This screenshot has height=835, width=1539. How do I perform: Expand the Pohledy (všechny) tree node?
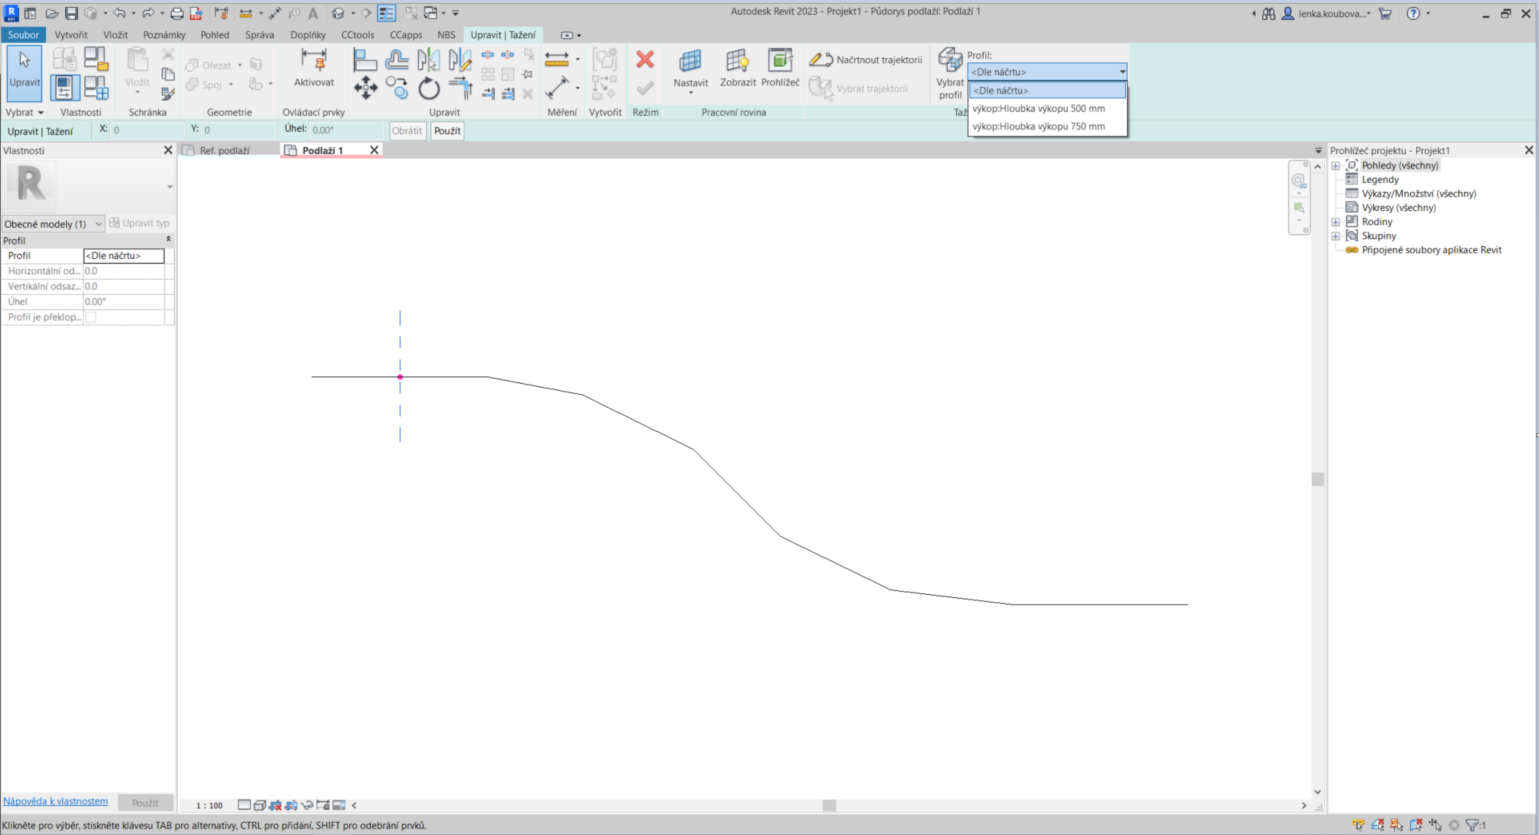point(1336,166)
